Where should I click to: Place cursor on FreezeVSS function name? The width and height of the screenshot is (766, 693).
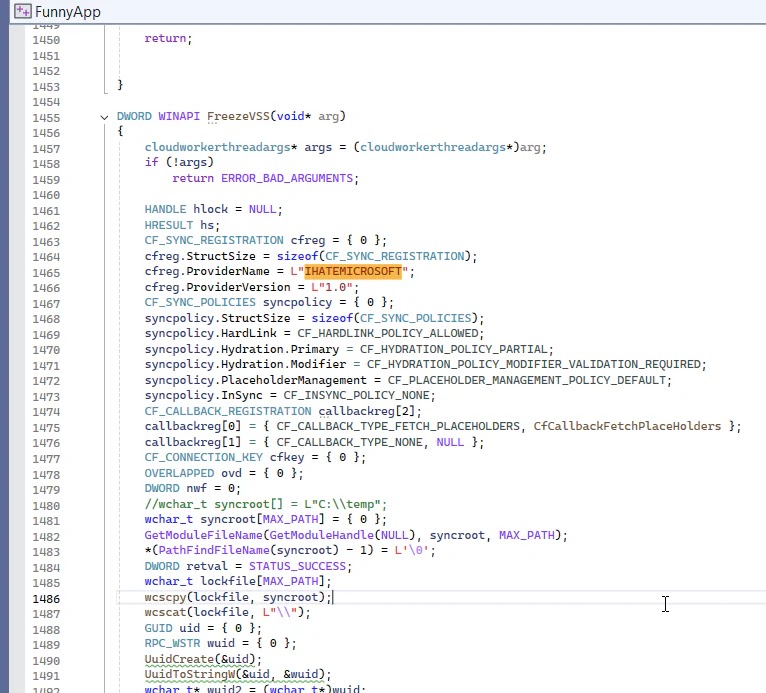click(x=238, y=116)
